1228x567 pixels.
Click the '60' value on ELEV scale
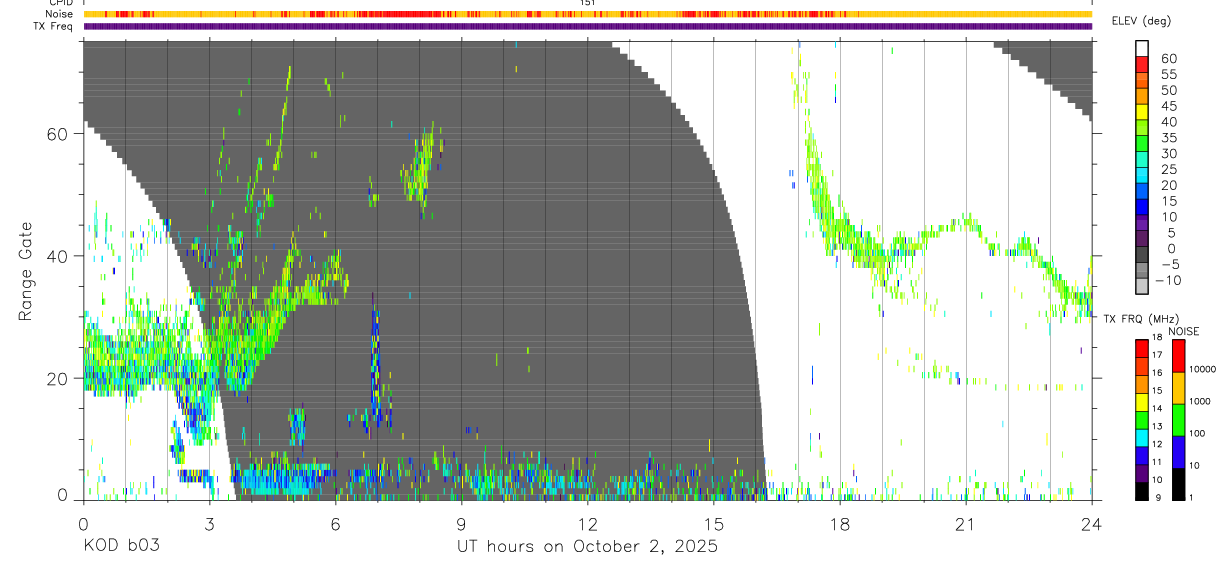pyautogui.click(x=1168, y=58)
